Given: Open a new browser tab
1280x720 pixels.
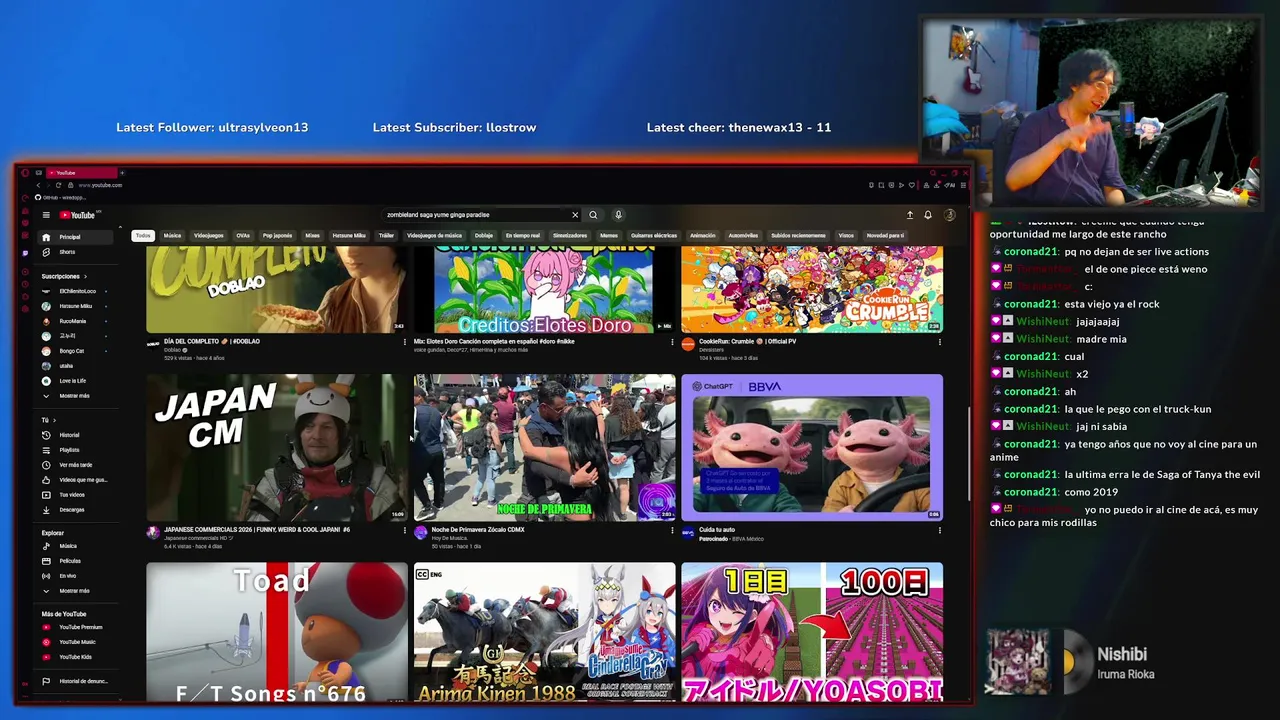Looking at the screenshot, I should (x=122, y=173).
